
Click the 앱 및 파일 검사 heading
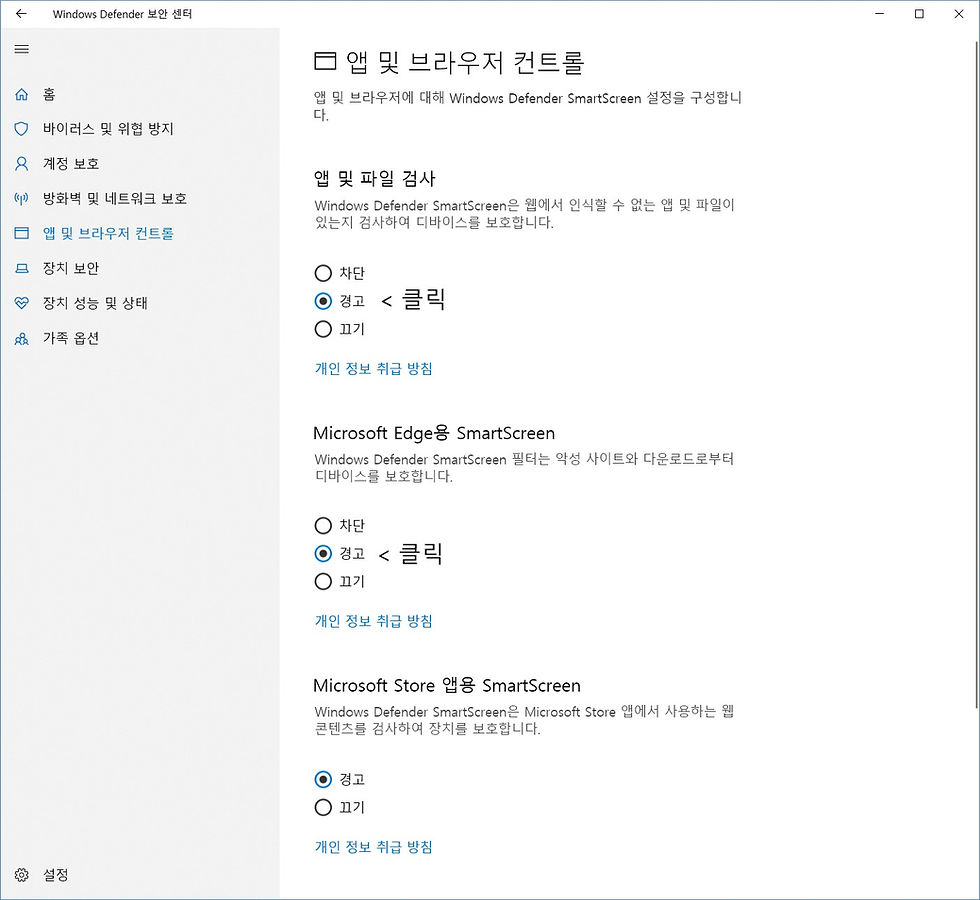point(374,179)
